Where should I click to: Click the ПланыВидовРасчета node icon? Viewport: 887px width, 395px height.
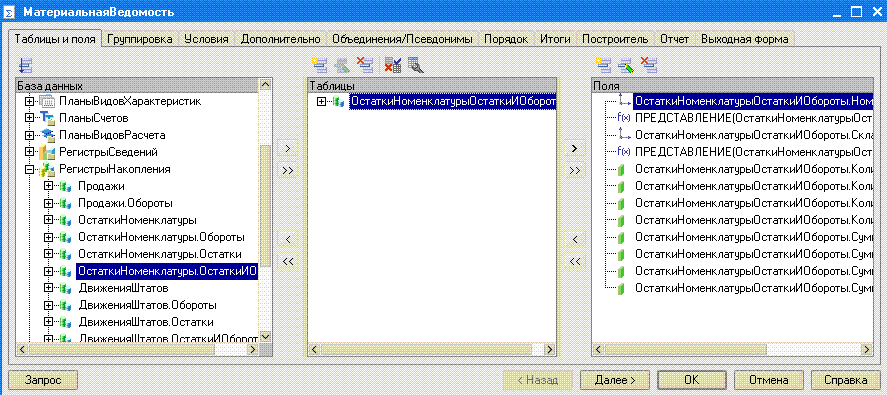click(x=48, y=135)
